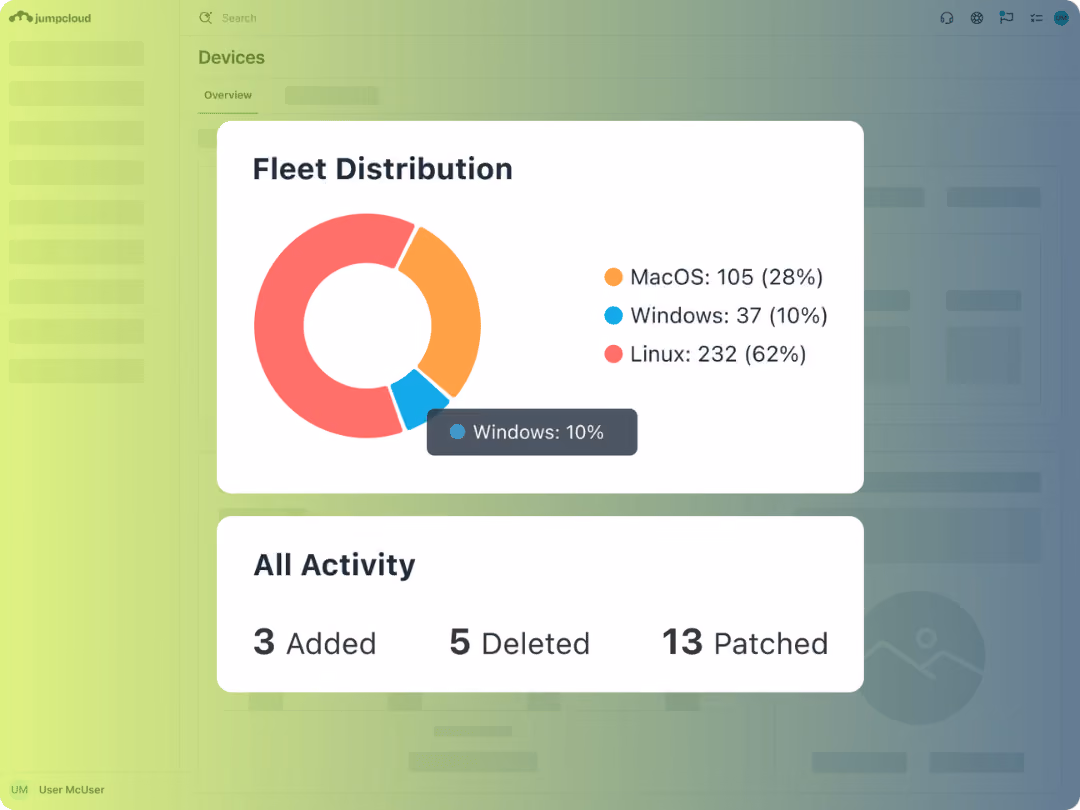Click into the Search field
This screenshot has width=1080, height=810.
(239, 18)
